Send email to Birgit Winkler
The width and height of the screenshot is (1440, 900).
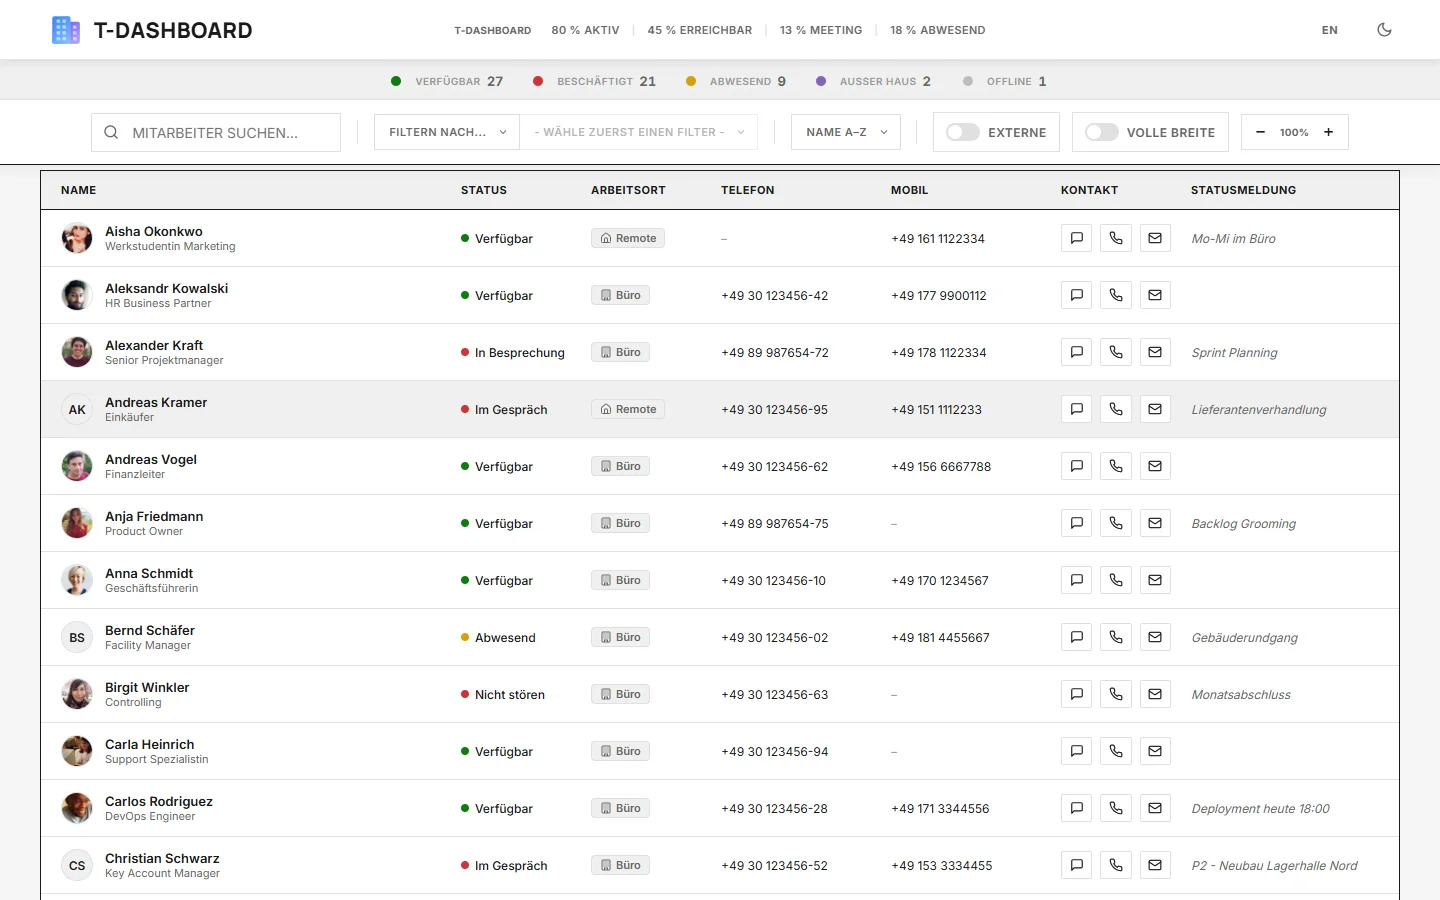1155,694
